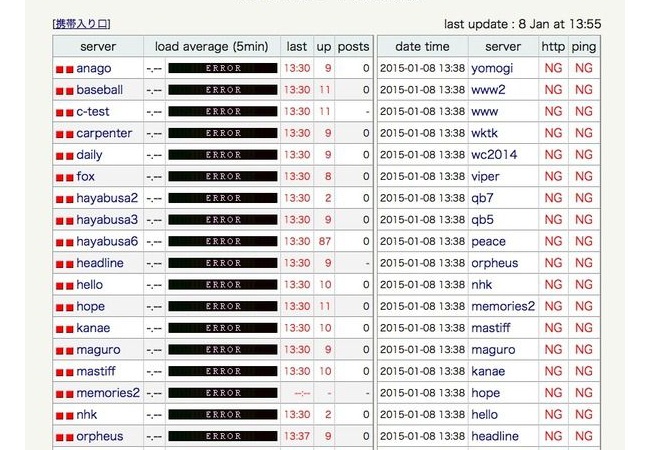Open the carpenter server link in the left table
The image size is (650, 450).
pyautogui.click(x=104, y=133)
